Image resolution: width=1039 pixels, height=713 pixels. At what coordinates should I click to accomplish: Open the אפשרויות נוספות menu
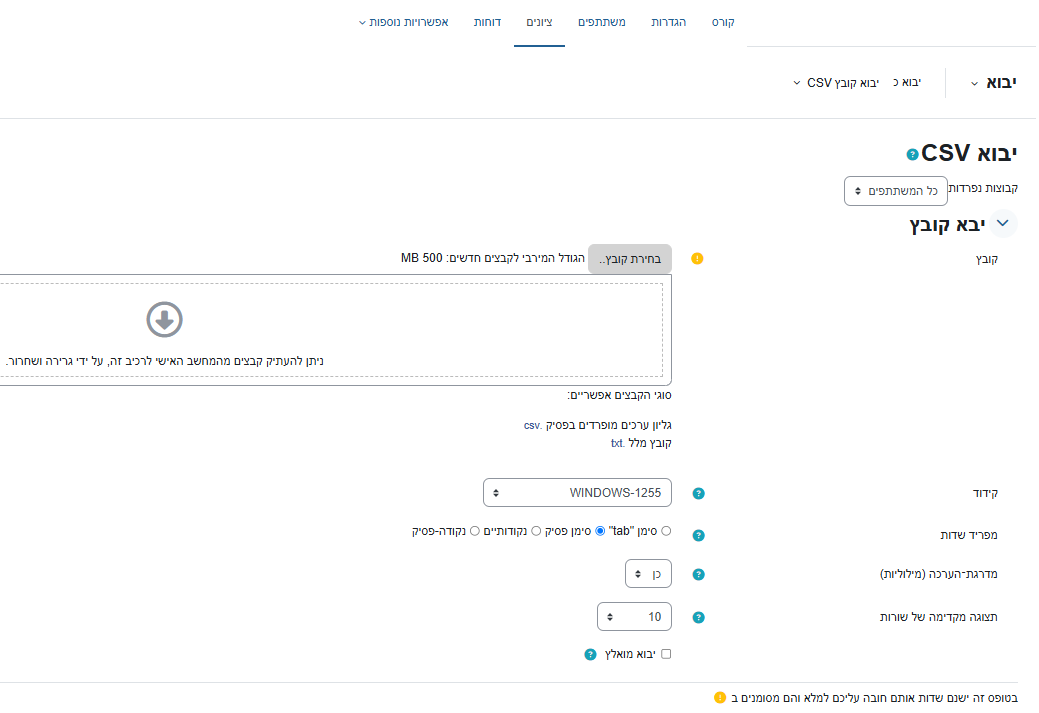click(x=403, y=22)
